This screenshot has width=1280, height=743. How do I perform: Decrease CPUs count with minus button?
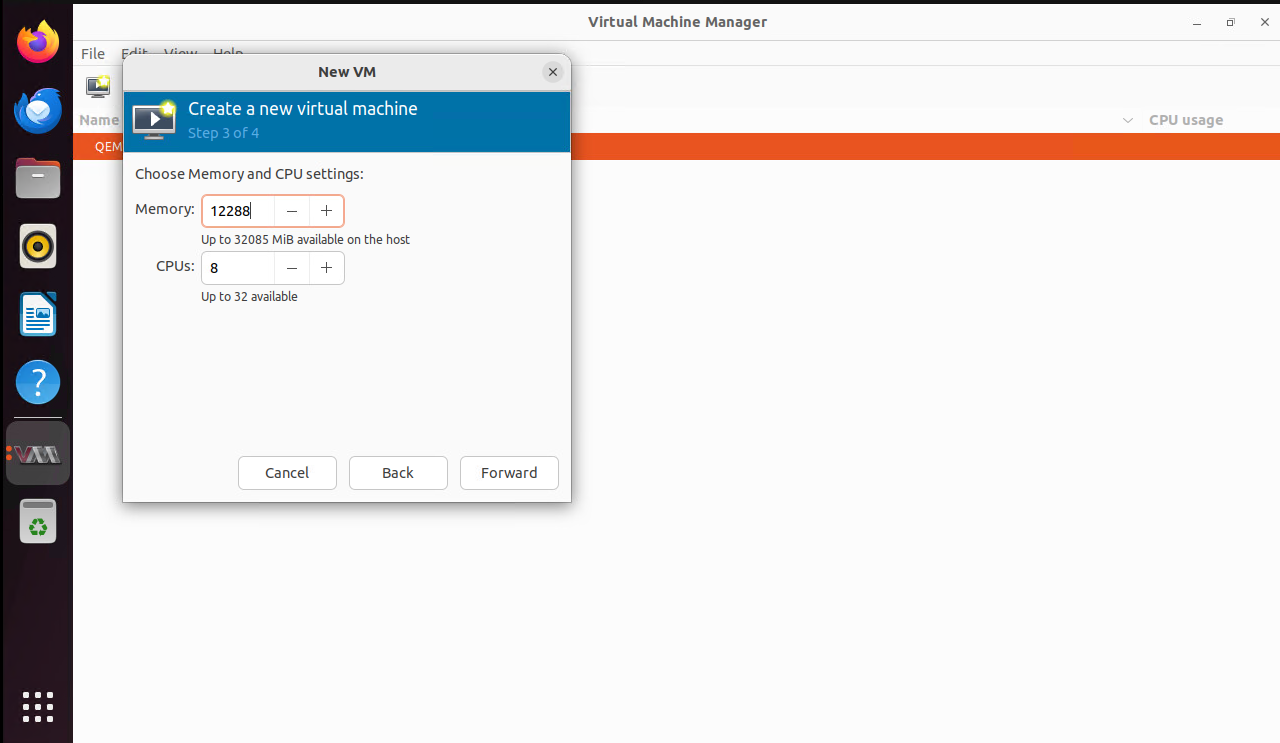click(x=292, y=268)
